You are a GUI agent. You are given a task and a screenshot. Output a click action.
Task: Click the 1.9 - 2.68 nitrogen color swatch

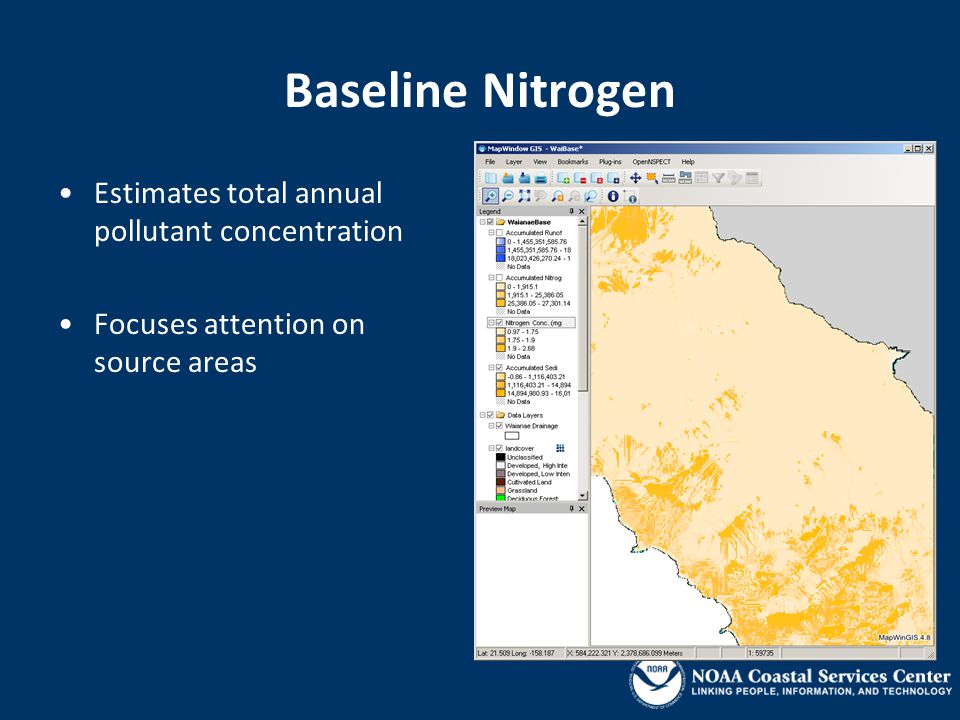(501, 348)
